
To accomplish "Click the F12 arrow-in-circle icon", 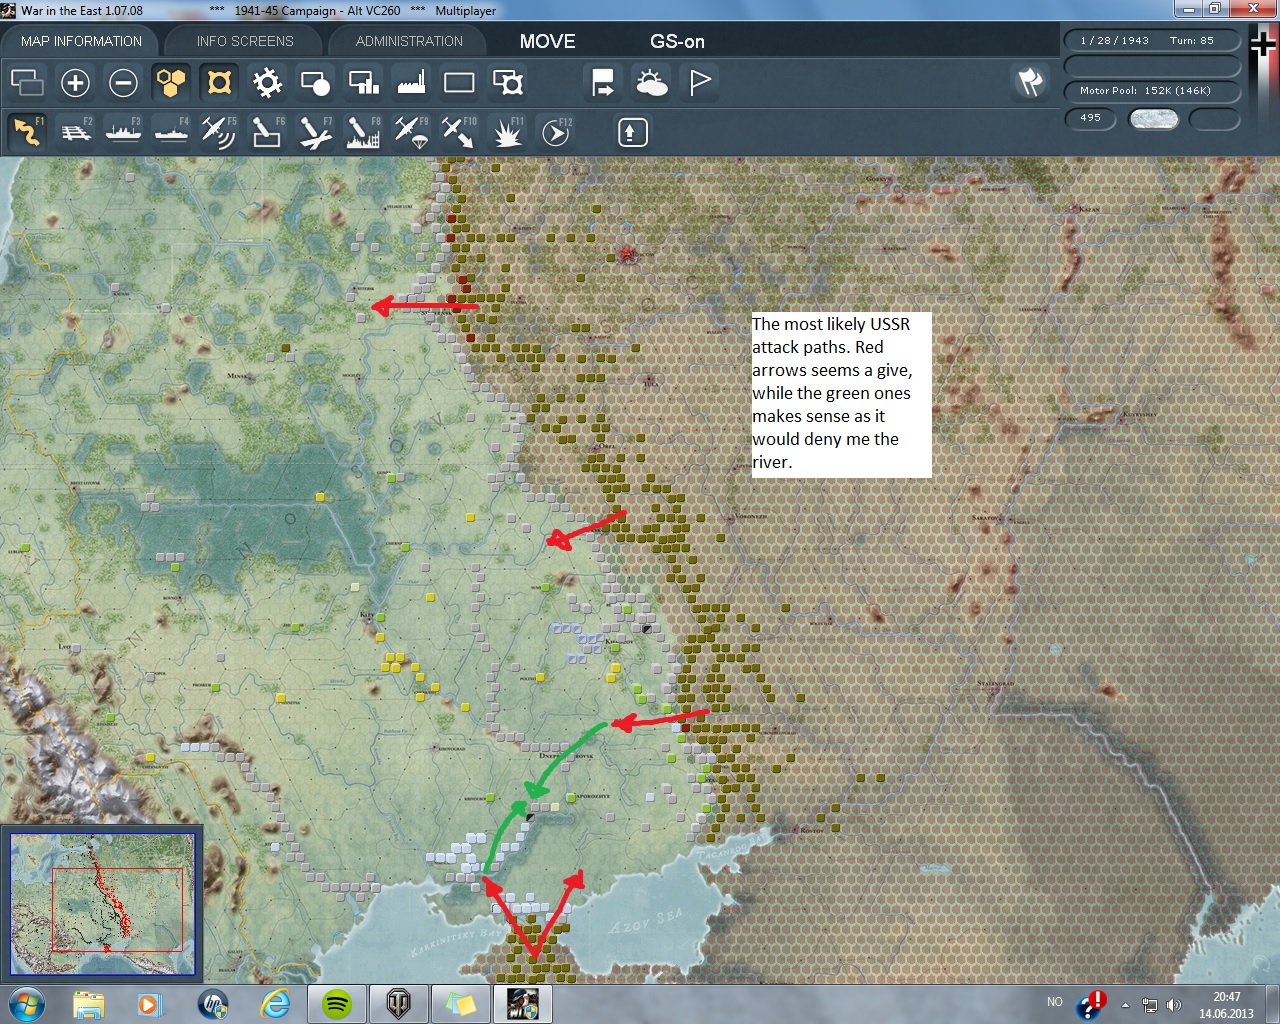I will click(x=556, y=131).
